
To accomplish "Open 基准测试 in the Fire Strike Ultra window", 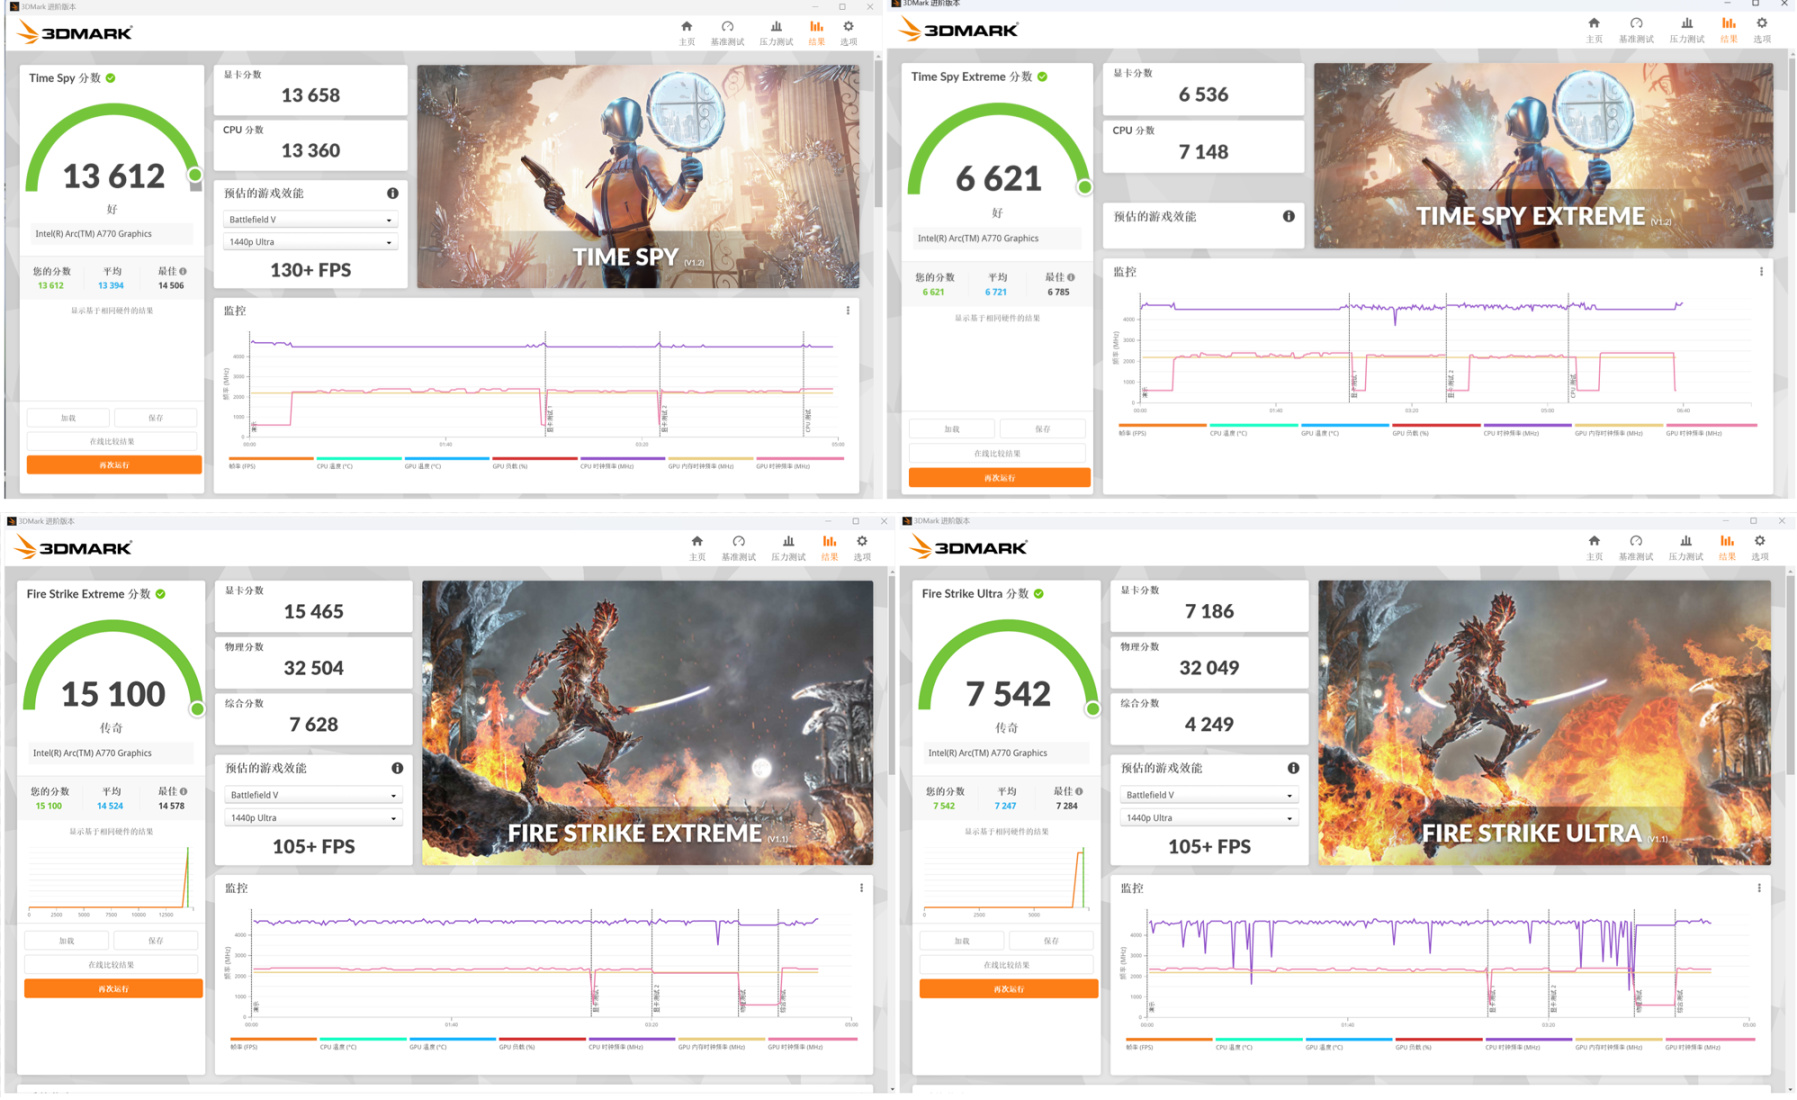I will pyautogui.click(x=1636, y=548).
